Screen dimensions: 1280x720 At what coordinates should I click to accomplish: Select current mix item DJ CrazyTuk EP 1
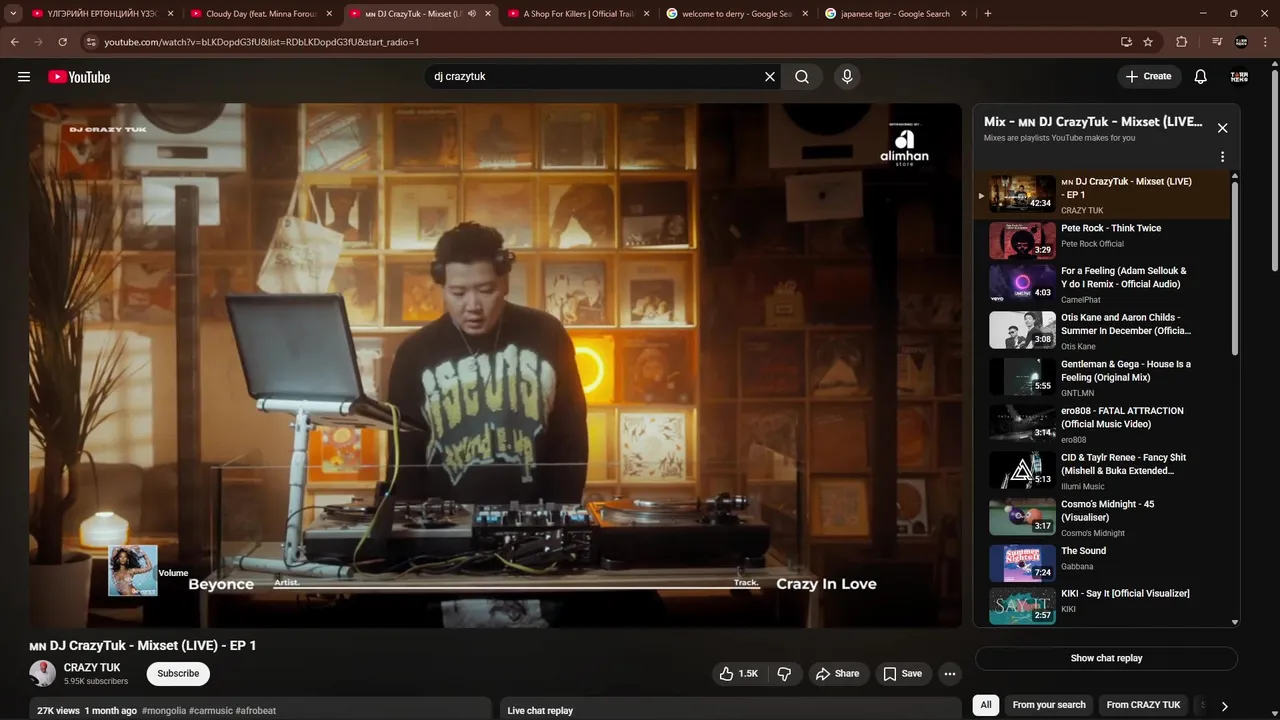(1102, 194)
